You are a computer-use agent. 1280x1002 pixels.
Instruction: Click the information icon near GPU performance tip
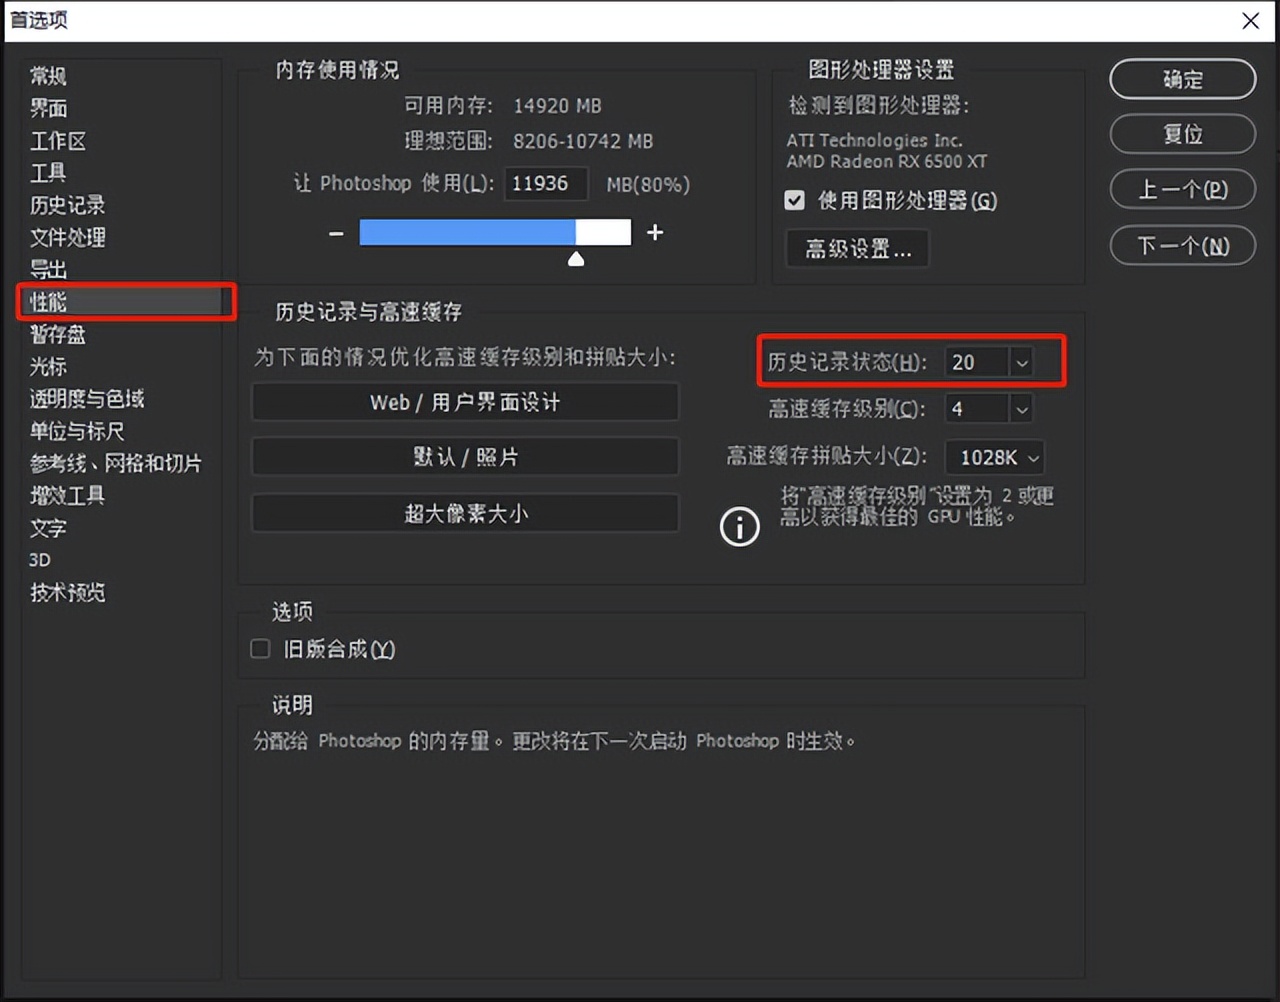[739, 526]
